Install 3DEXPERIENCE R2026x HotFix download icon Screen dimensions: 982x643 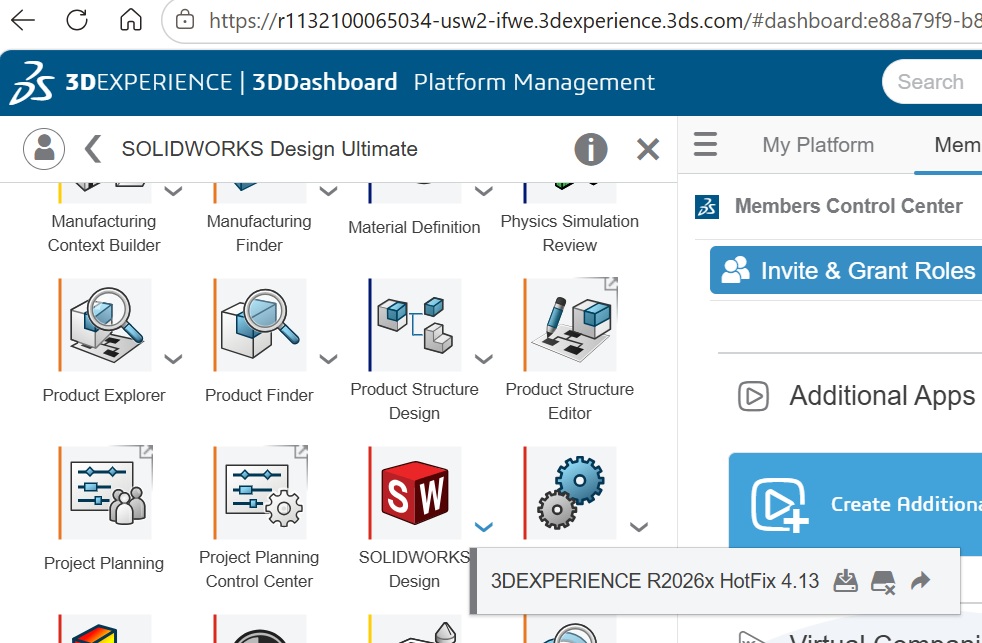tap(845, 581)
